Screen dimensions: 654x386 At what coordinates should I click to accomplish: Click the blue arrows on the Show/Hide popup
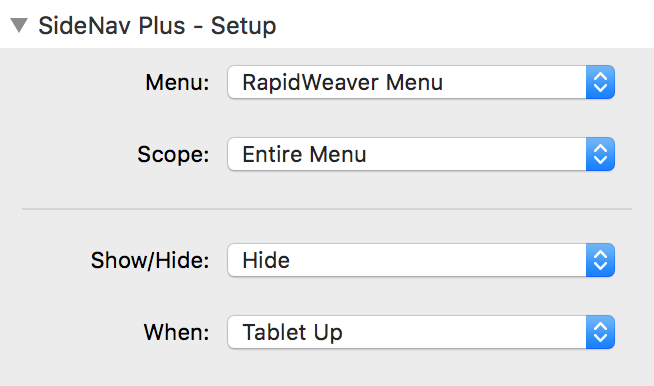point(600,260)
